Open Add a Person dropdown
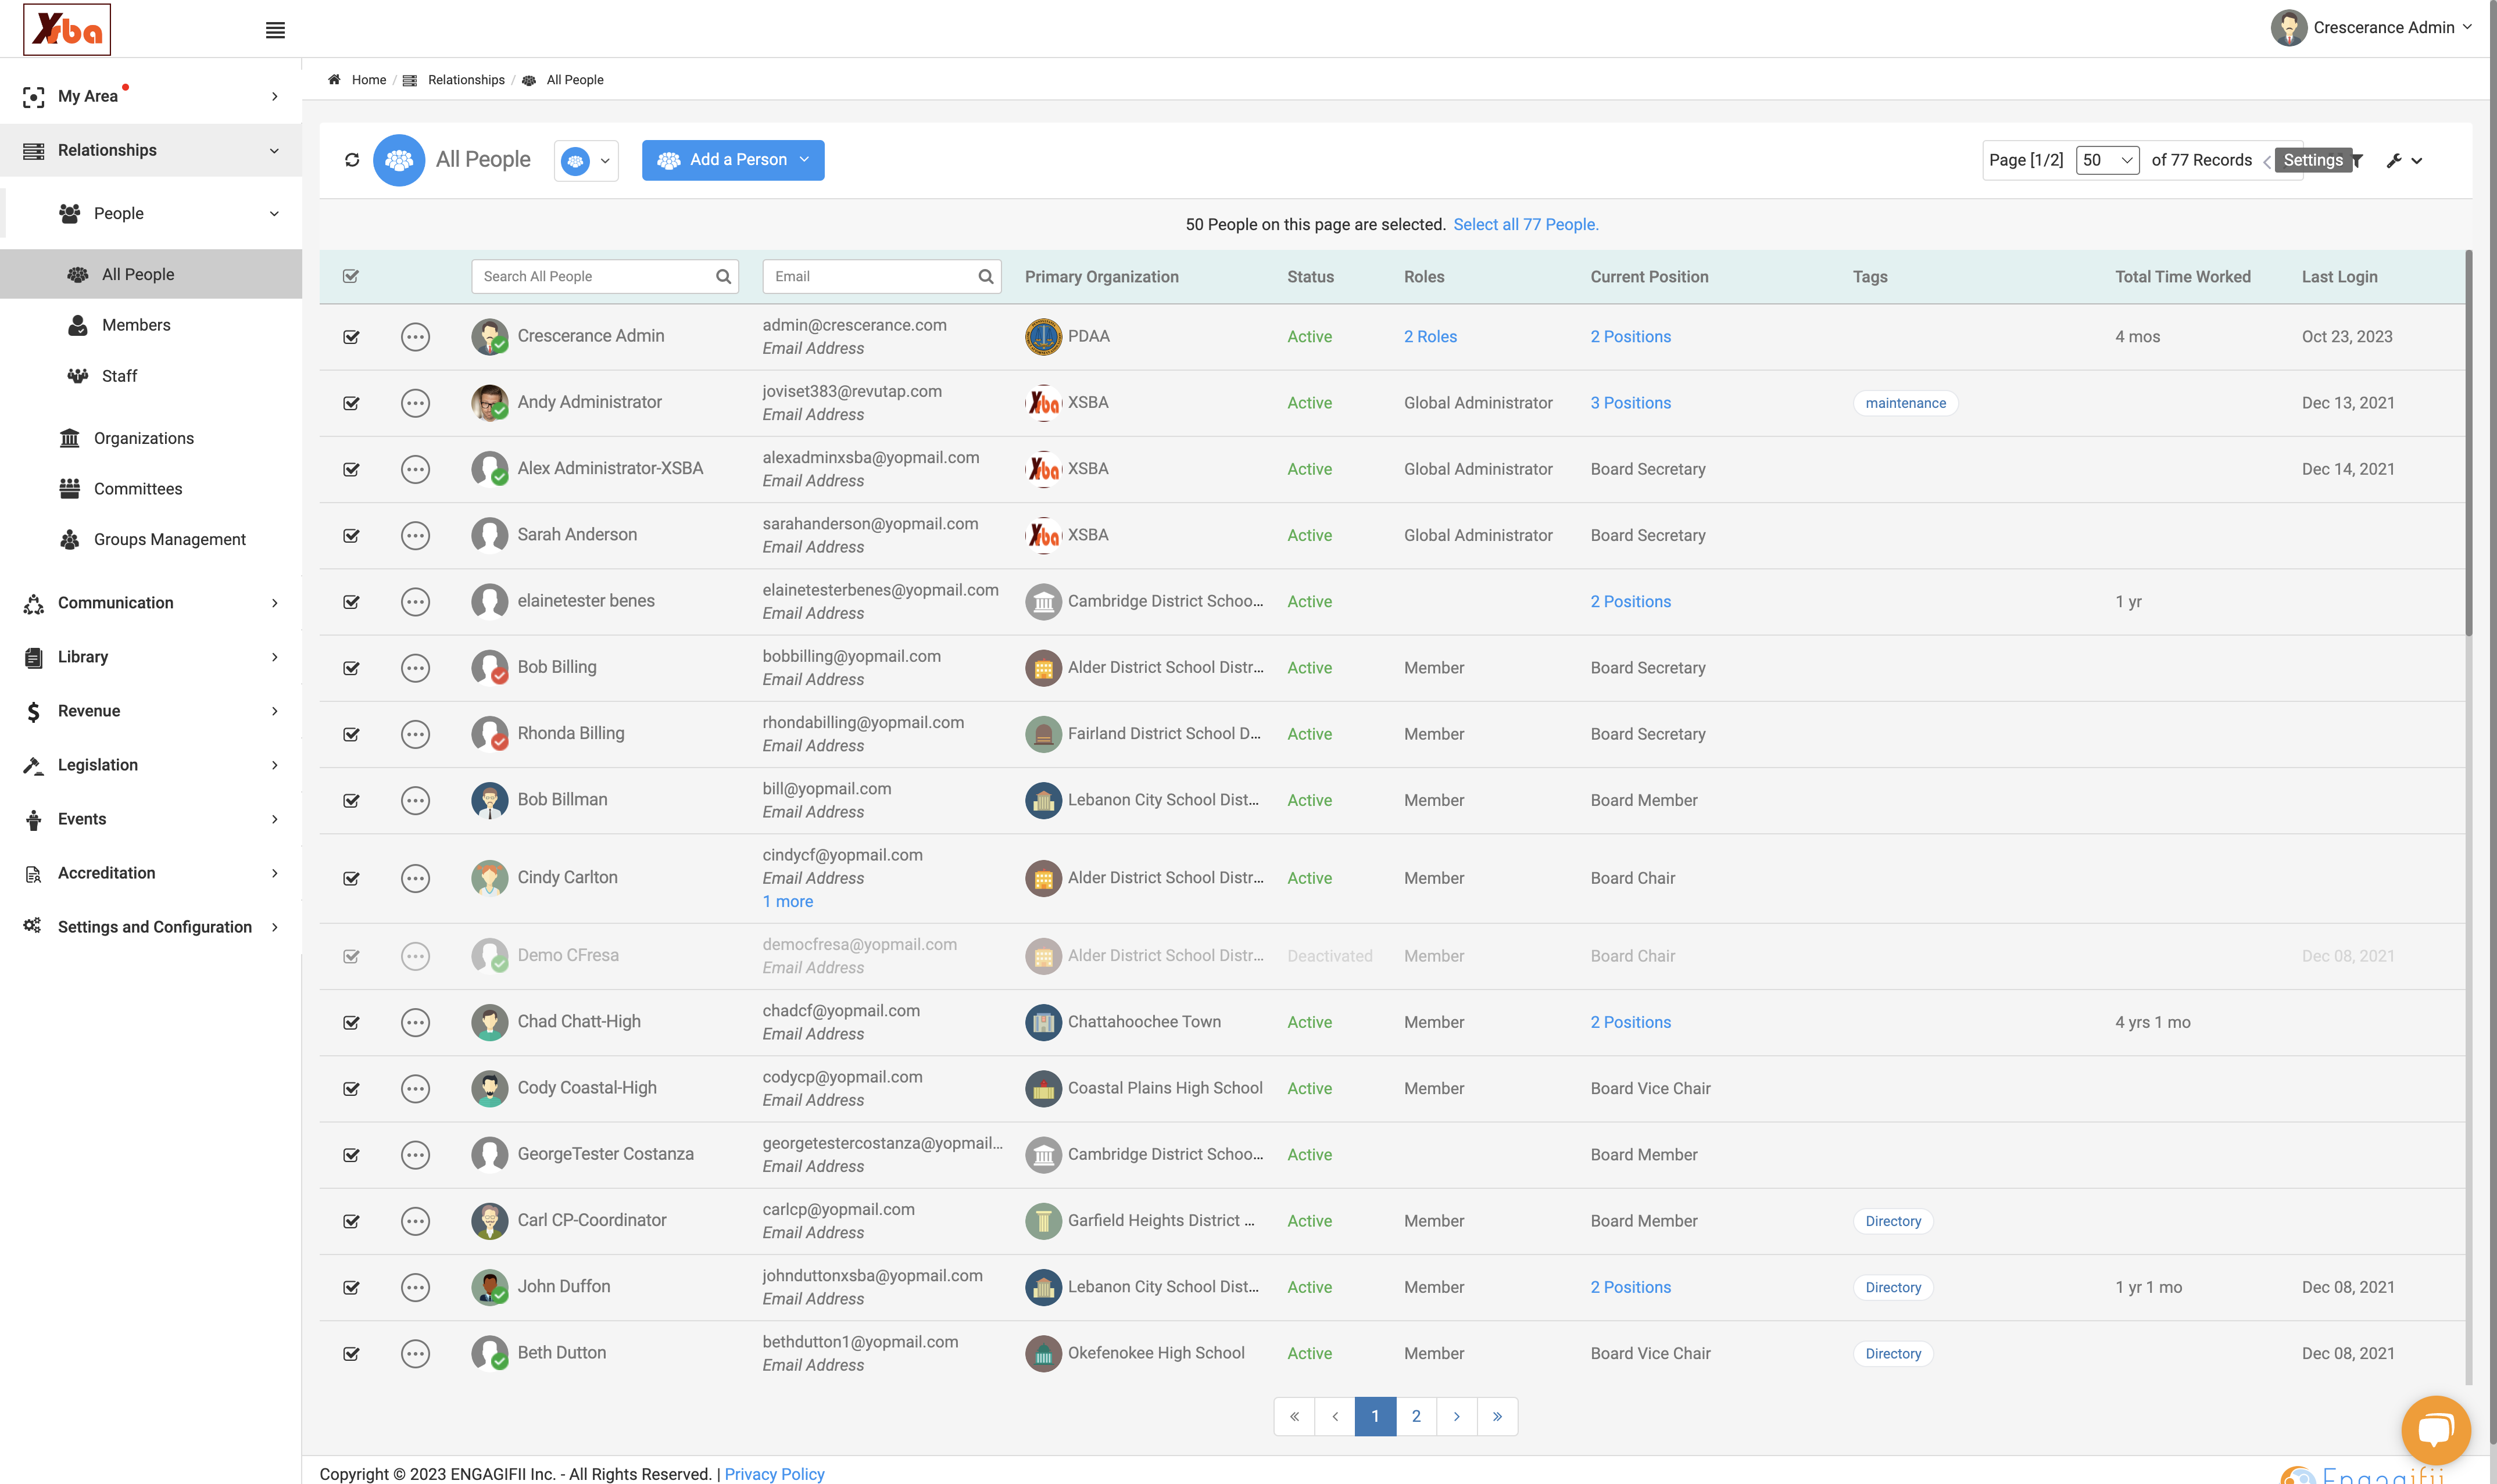Image resolution: width=2497 pixels, height=1484 pixels. [x=733, y=160]
